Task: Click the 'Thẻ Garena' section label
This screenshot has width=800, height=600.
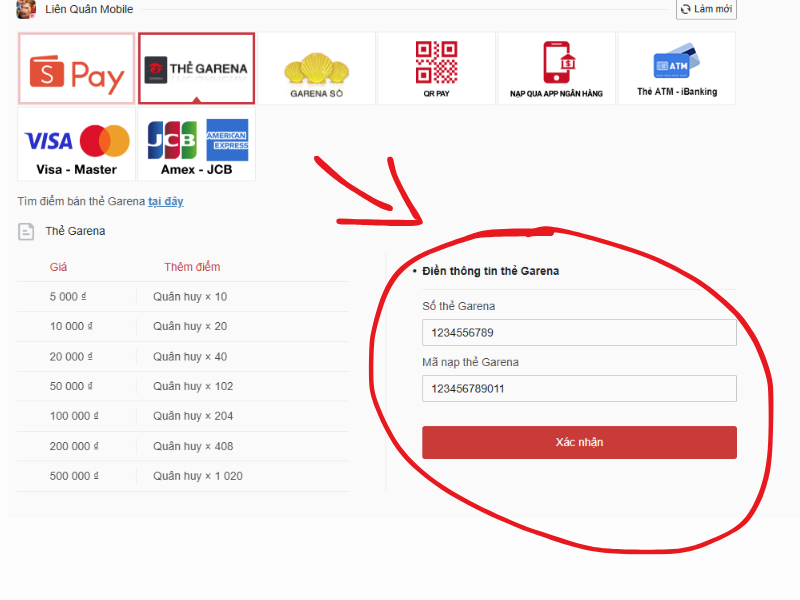Action: 76,231
